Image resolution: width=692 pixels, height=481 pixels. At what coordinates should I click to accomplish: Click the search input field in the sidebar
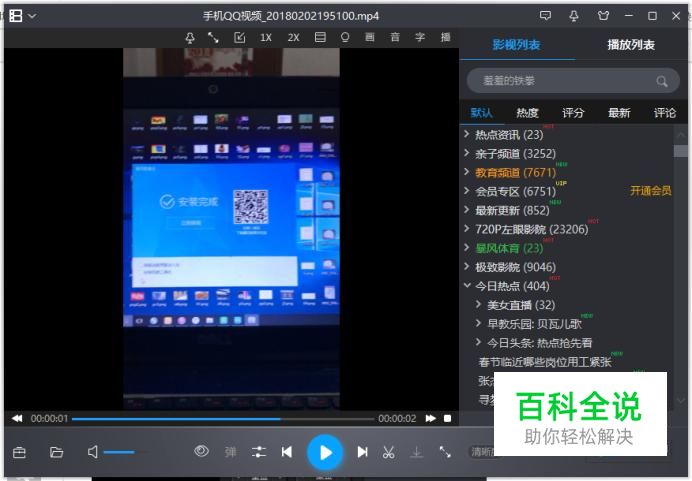(x=573, y=80)
